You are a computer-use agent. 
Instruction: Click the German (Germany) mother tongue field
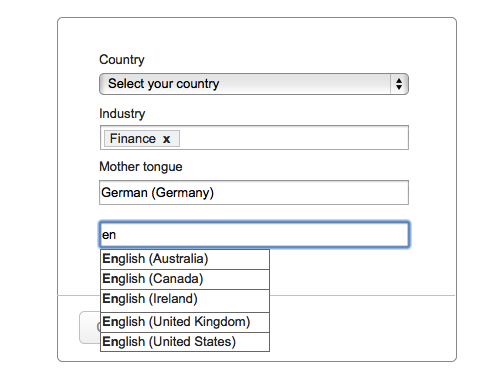(254, 192)
